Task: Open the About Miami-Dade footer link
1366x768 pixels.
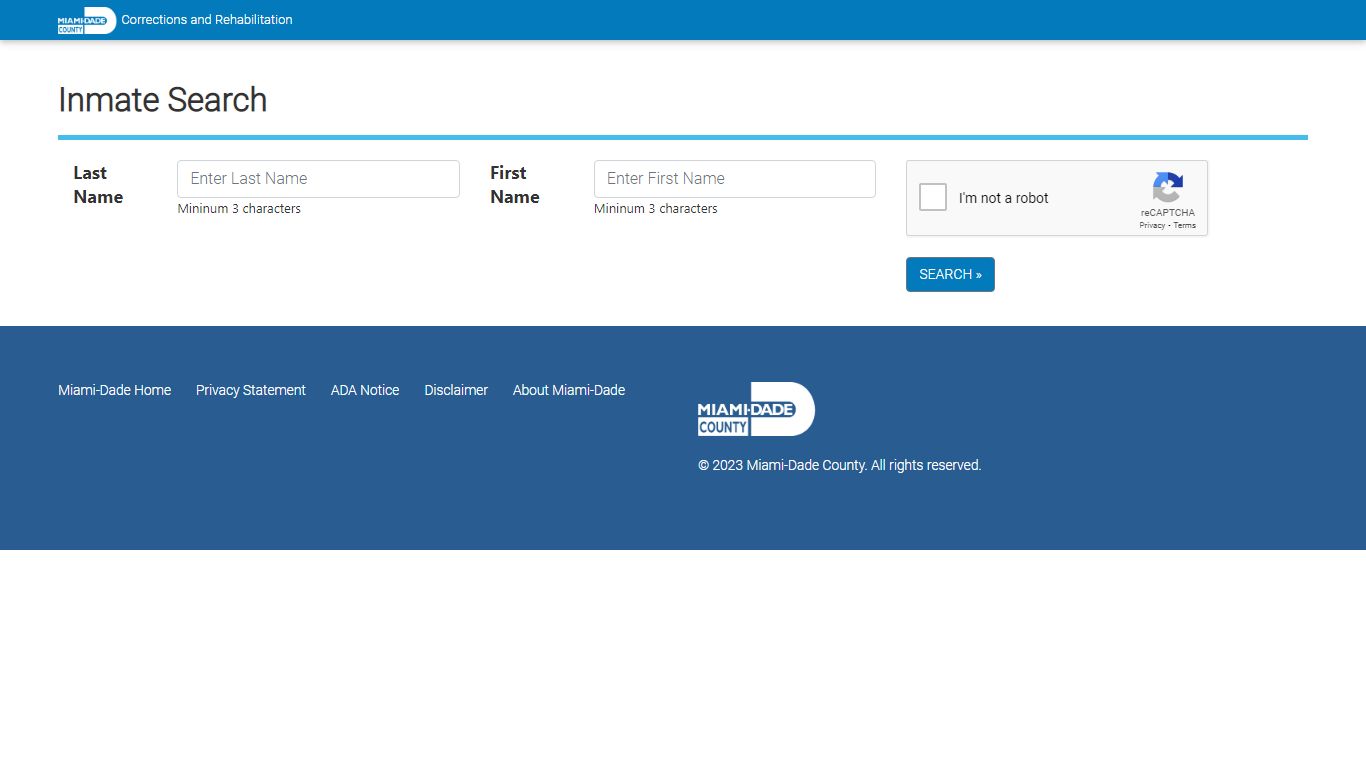Action: [x=569, y=390]
